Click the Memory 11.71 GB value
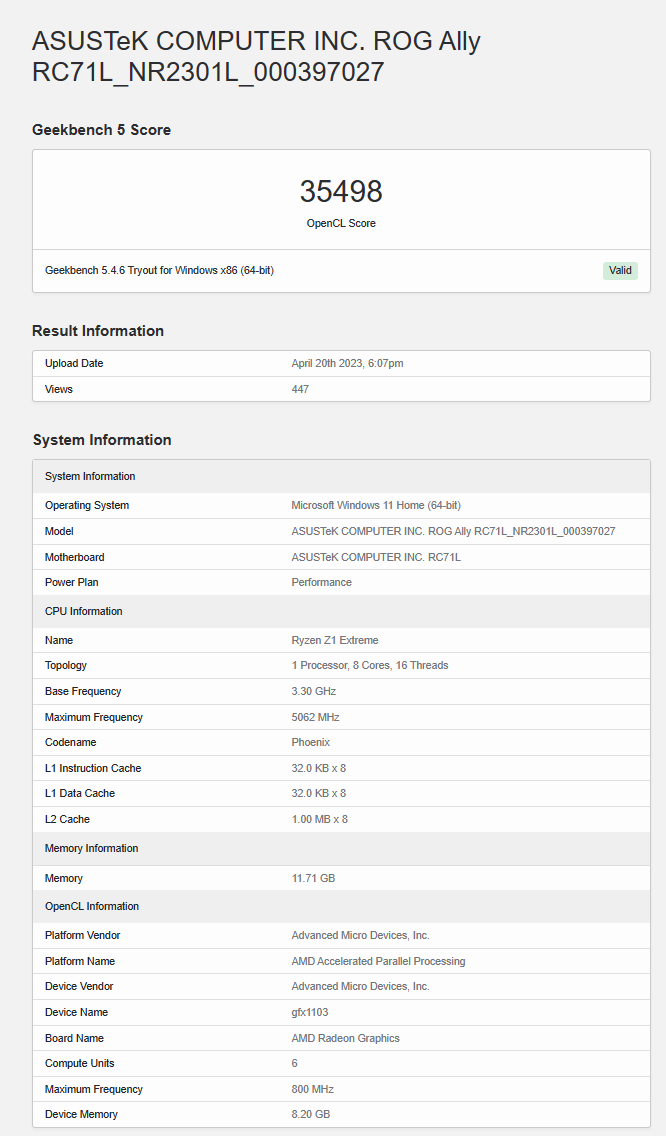Image resolution: width=666 pixels, height=1136 pixels. pyautogui.click(x=313, y=878)
